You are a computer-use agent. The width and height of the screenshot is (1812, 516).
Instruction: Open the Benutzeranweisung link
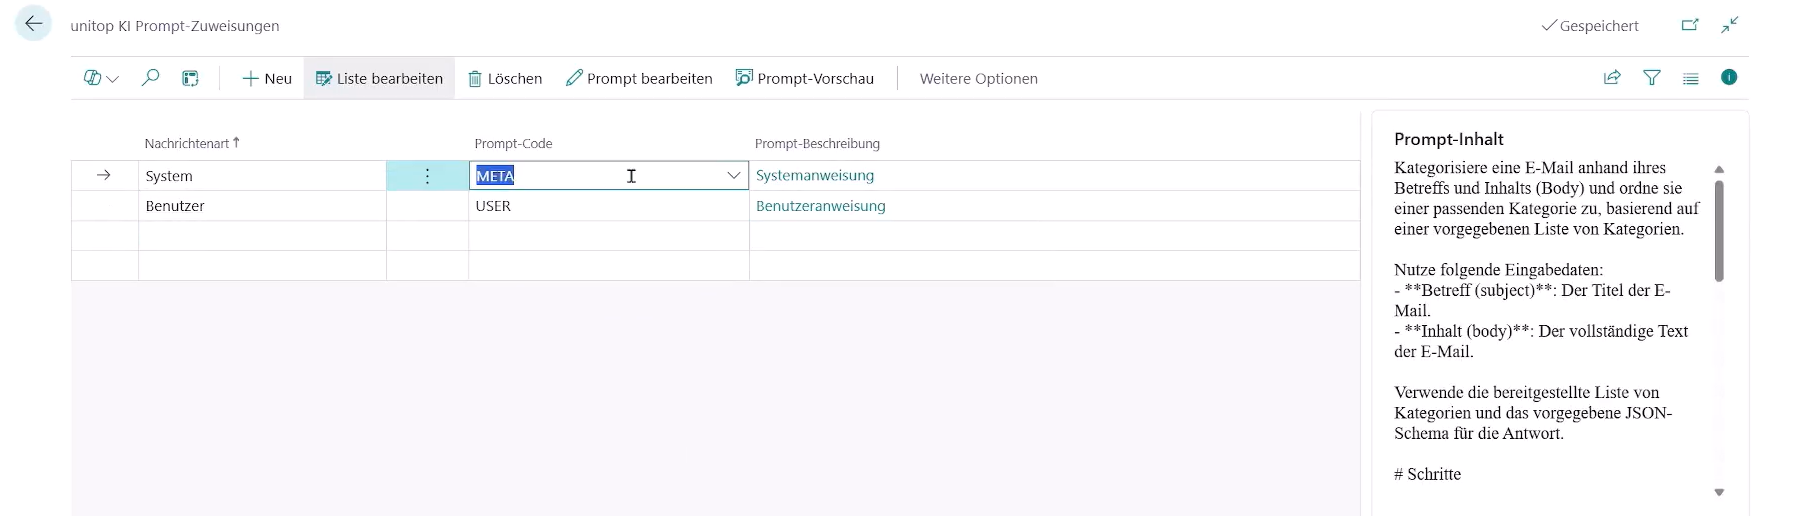pos(821,206)
